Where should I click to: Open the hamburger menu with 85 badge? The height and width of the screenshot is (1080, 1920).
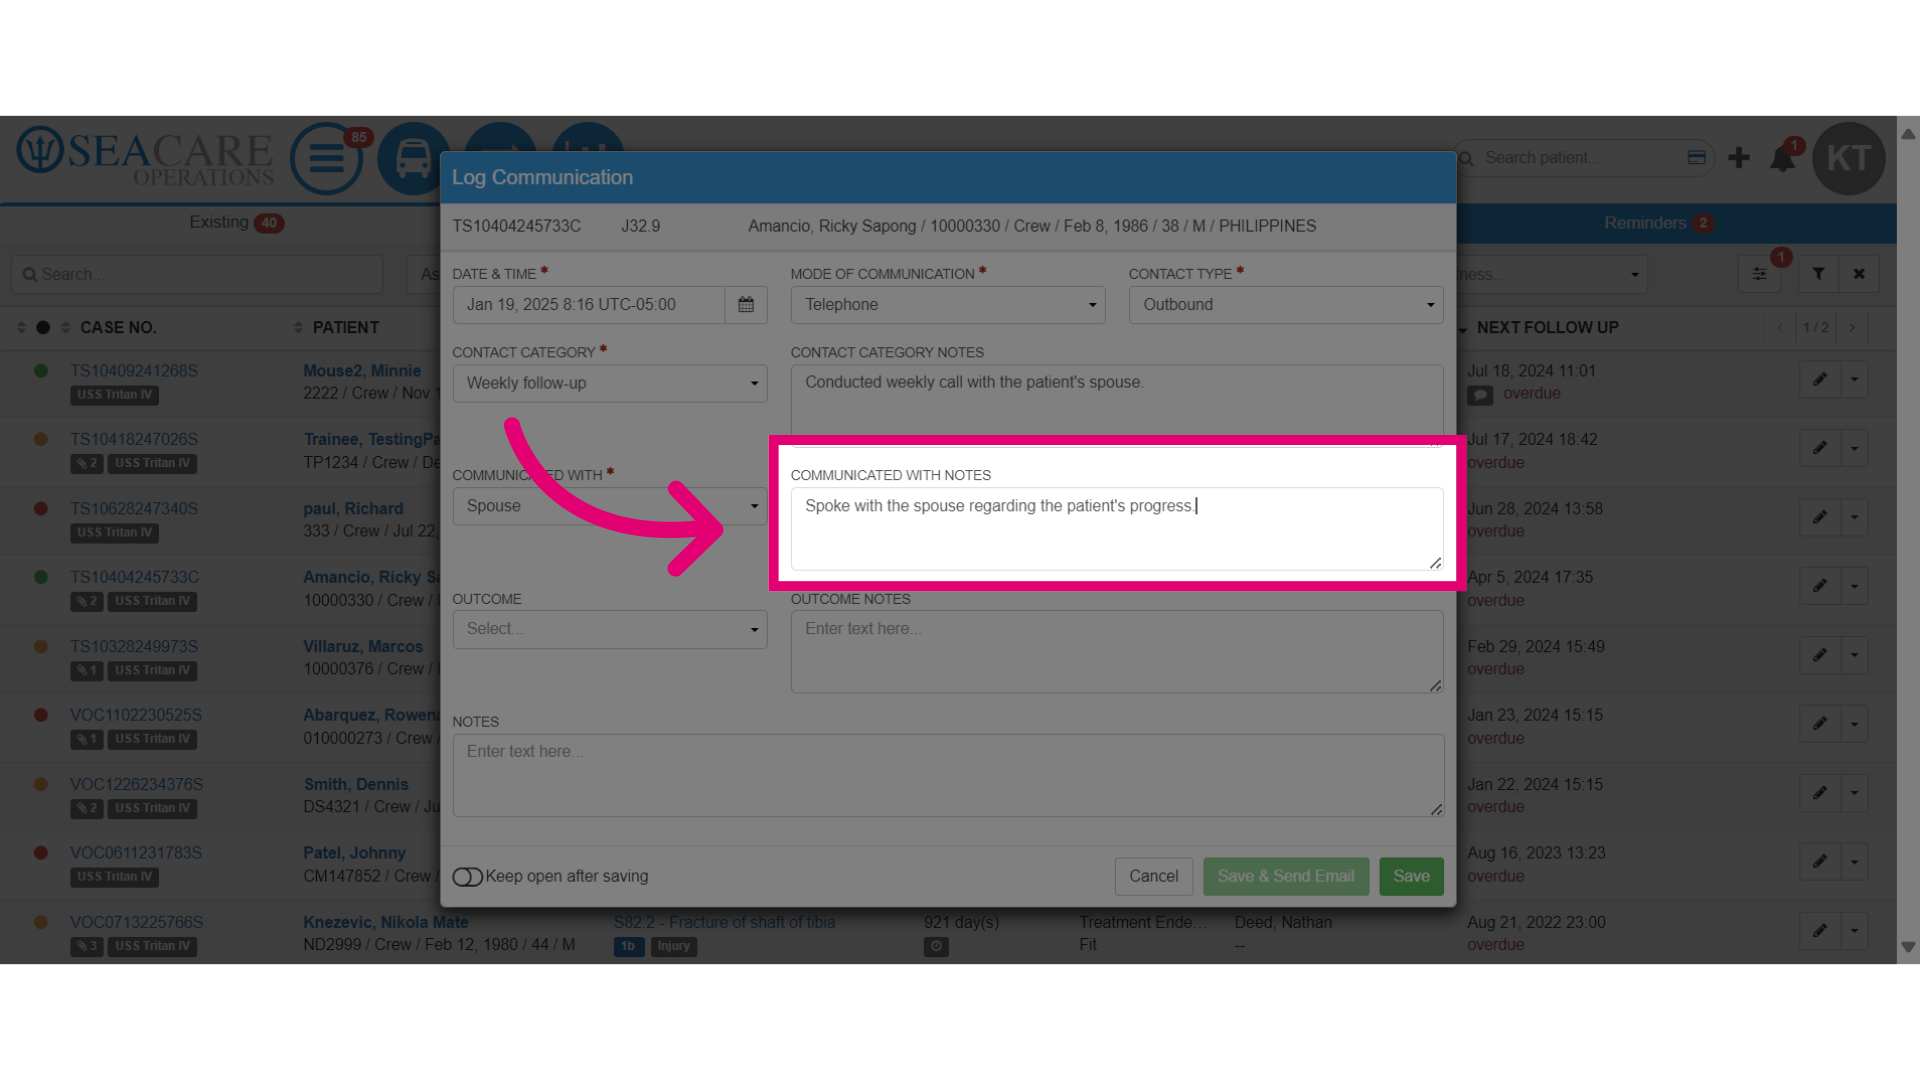tap(326, 158)
